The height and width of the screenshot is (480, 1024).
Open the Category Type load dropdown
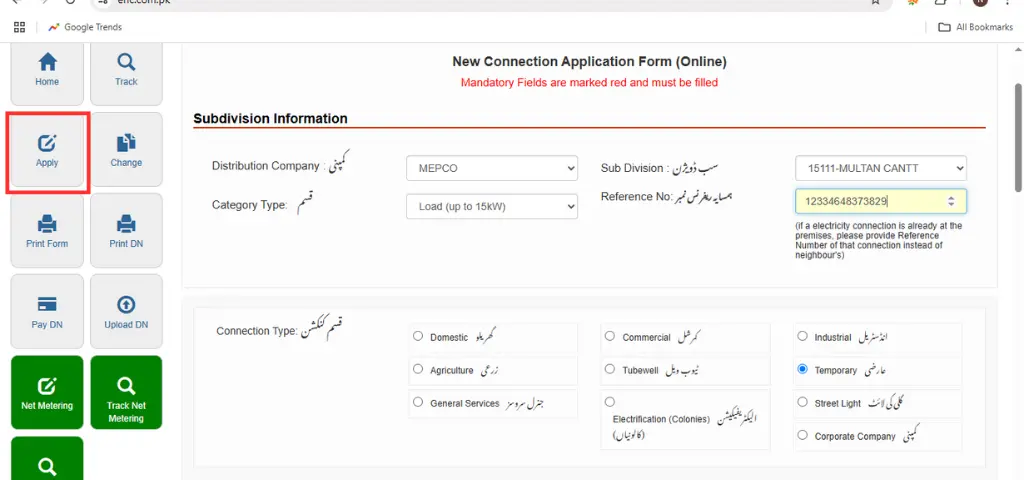pyautogui.click(x=492, y=206)
